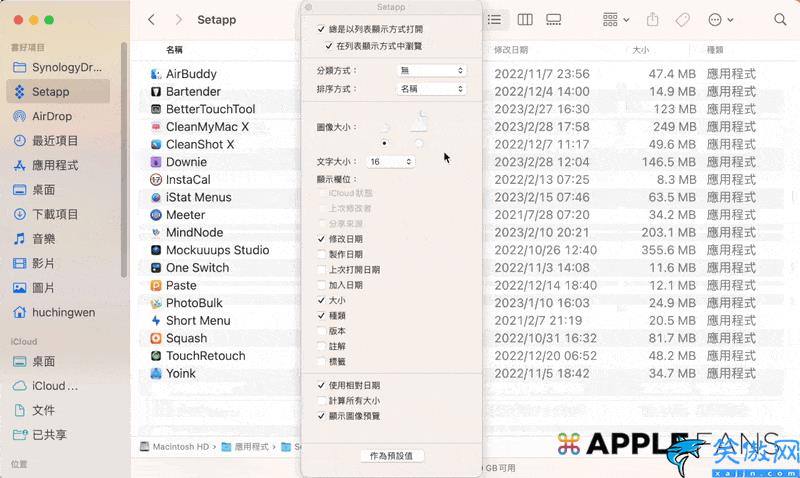Select the large icon size radio button
Viewport: 800px width, 478px height.
[419, 143]
